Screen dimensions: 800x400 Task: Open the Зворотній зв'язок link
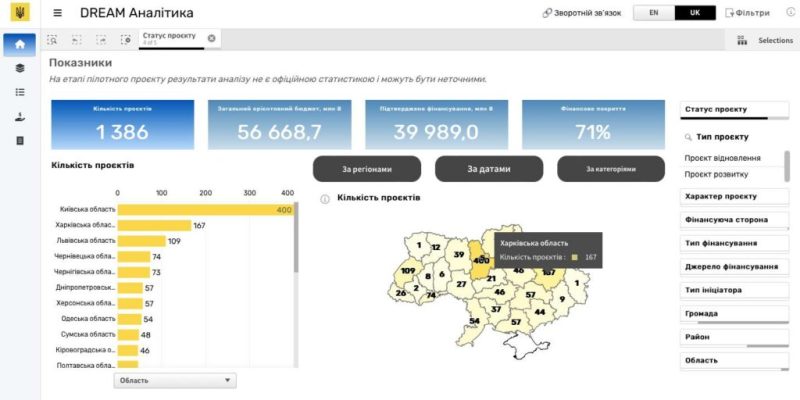point(581,13)
